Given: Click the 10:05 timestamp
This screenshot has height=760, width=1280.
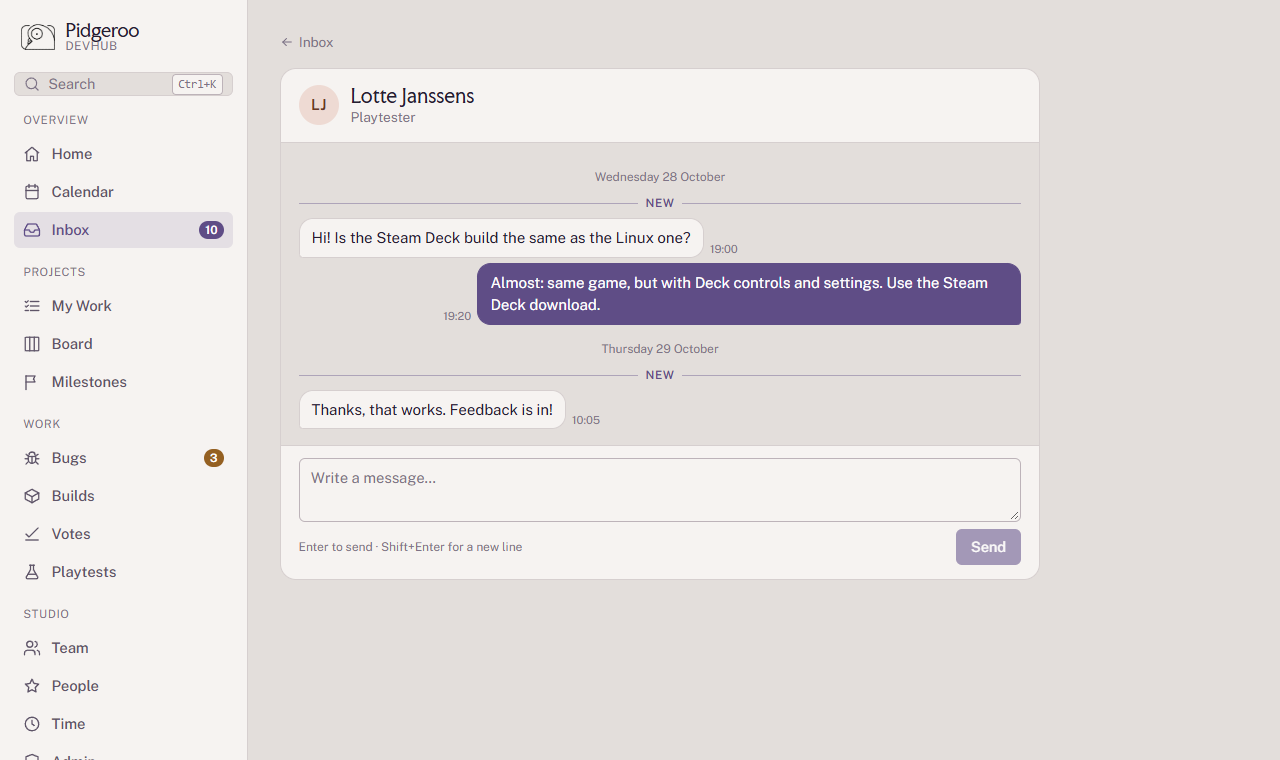Looking at the screenshot, I should click(586, 420).
